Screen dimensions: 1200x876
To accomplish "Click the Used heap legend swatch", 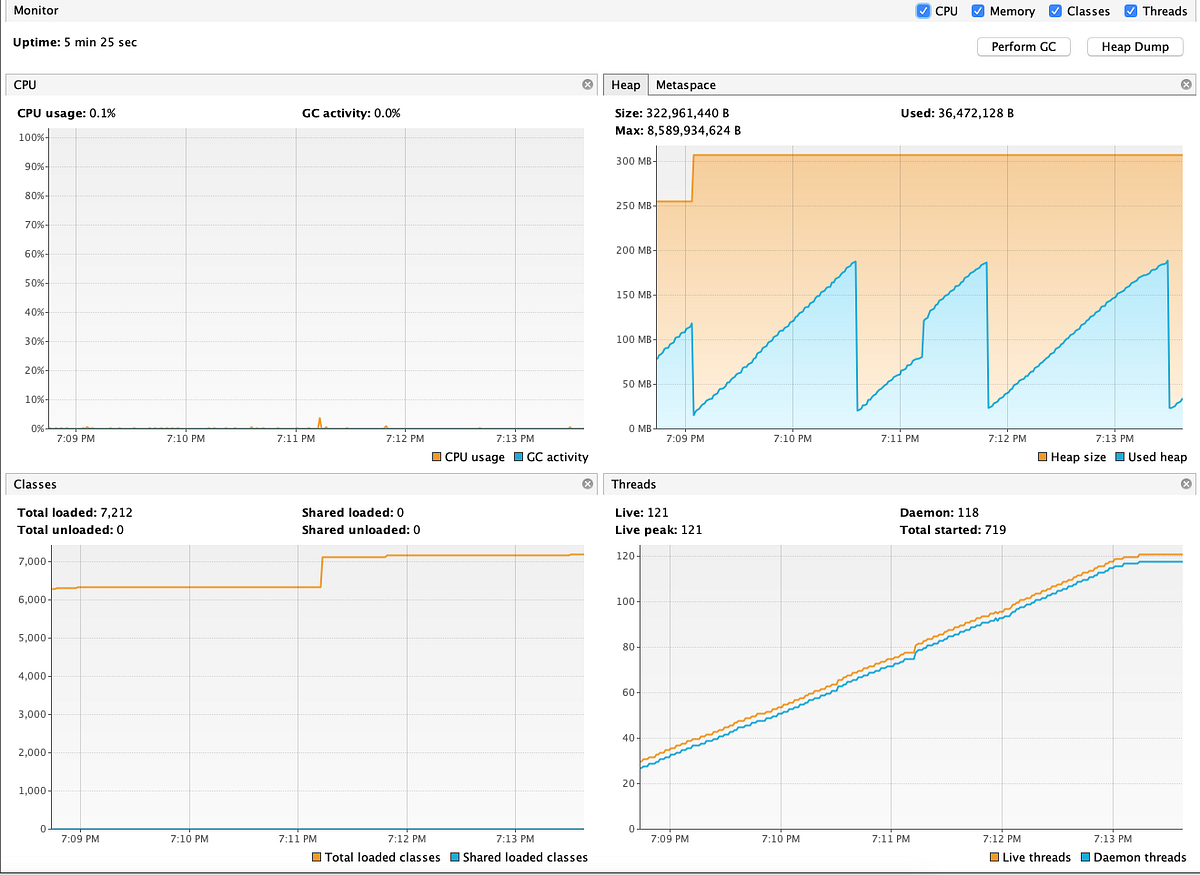I will click(1119, 457).
